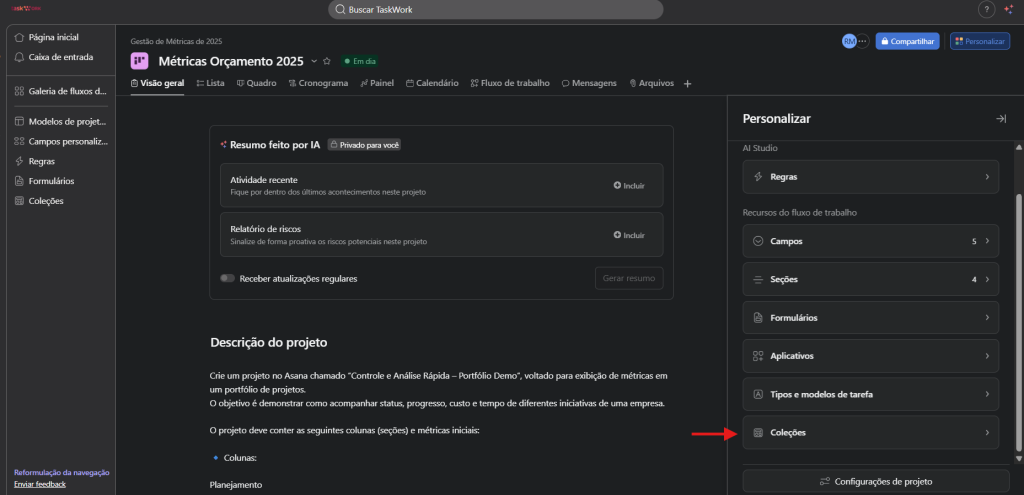Open the help question mark icon
Image resolution: width=1024 pixels, height=495 pixels.
[x=985, y=10]
